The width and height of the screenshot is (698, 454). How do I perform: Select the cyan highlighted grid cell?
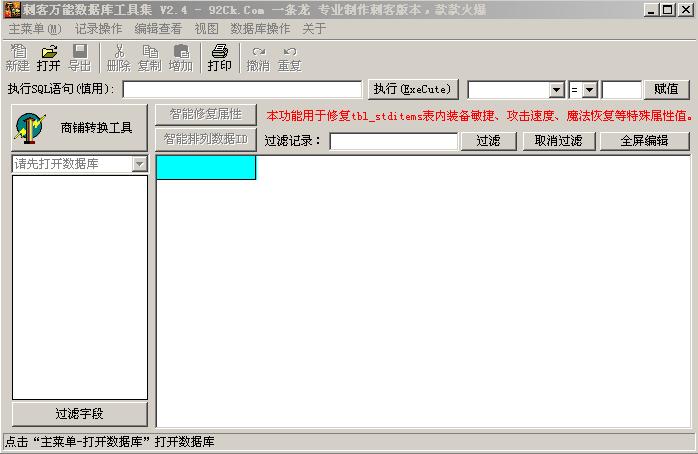(206, 168)
